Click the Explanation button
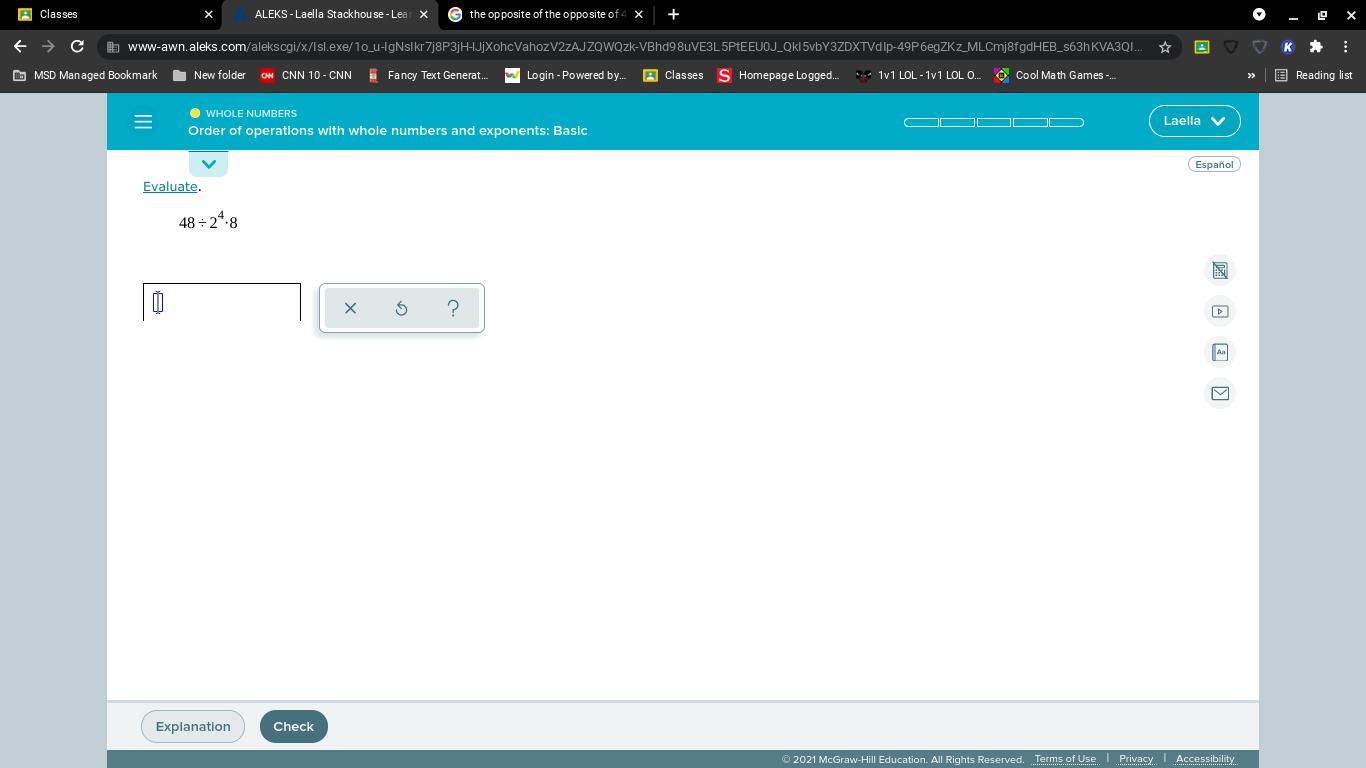This screenshot has height=768, width=1366. [x=193, y=726]
